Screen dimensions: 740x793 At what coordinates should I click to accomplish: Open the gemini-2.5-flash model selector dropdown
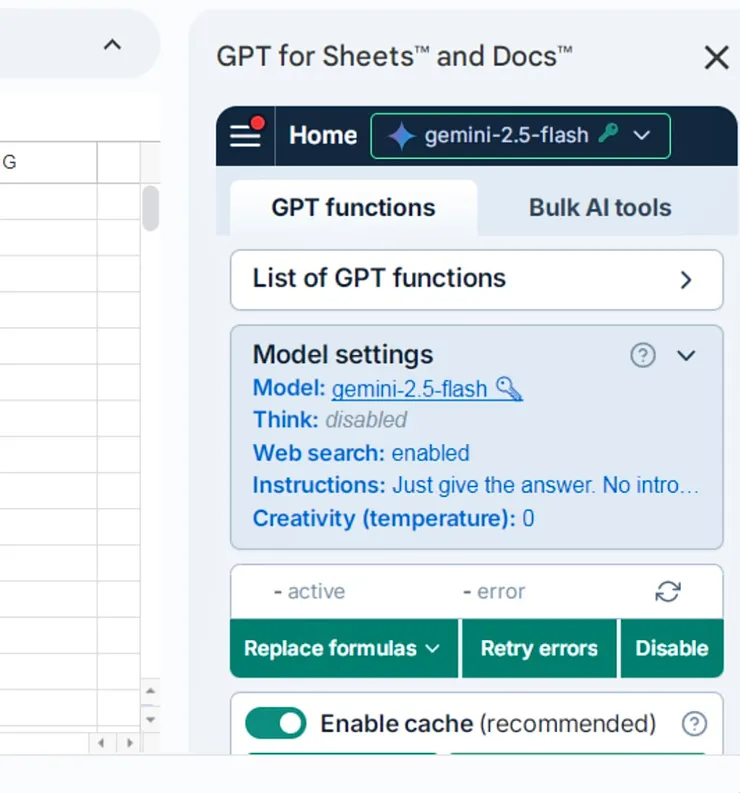click(x=520, y=136)
